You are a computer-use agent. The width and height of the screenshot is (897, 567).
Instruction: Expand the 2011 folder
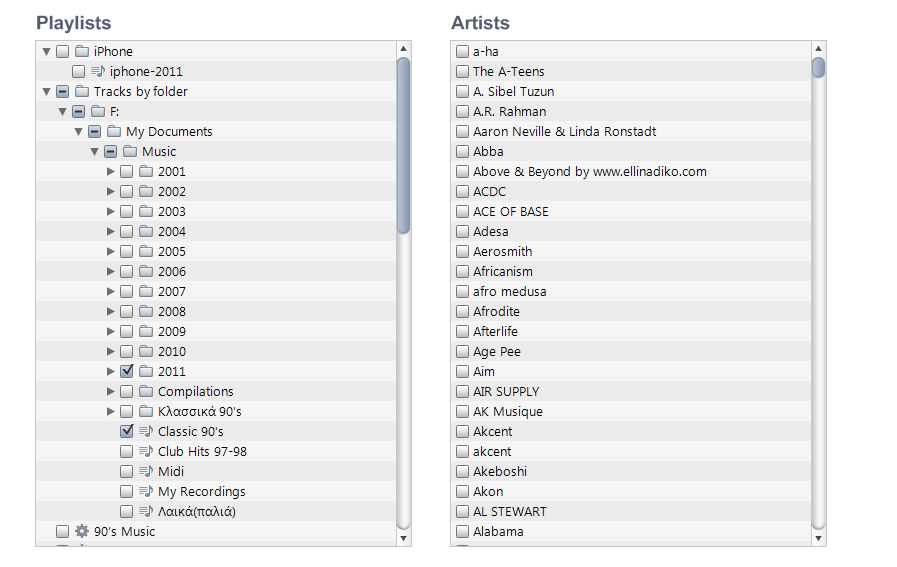click(x=110, y=372)
